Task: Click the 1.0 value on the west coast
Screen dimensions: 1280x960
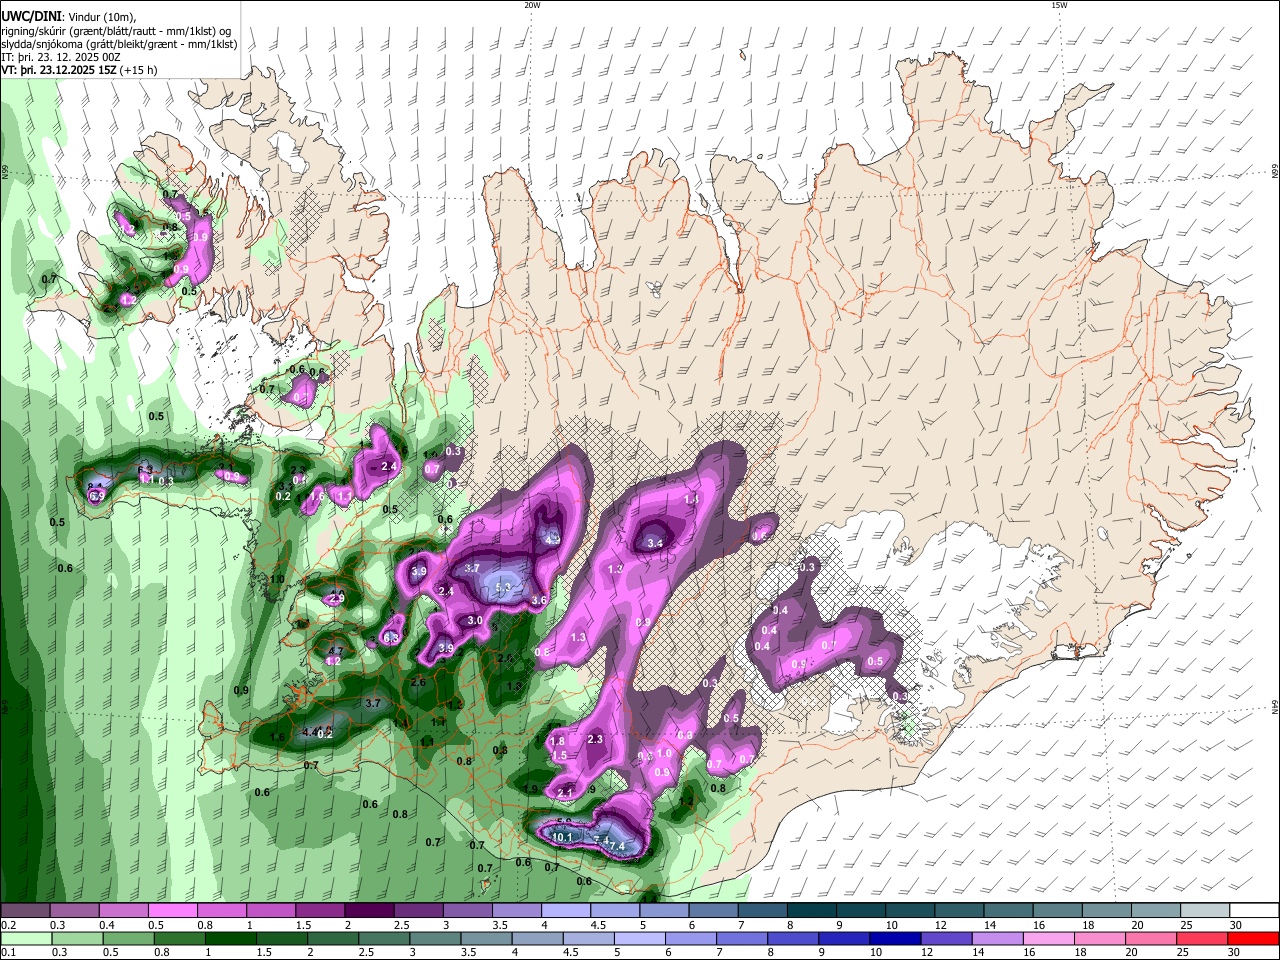Action: coord(277,579)
